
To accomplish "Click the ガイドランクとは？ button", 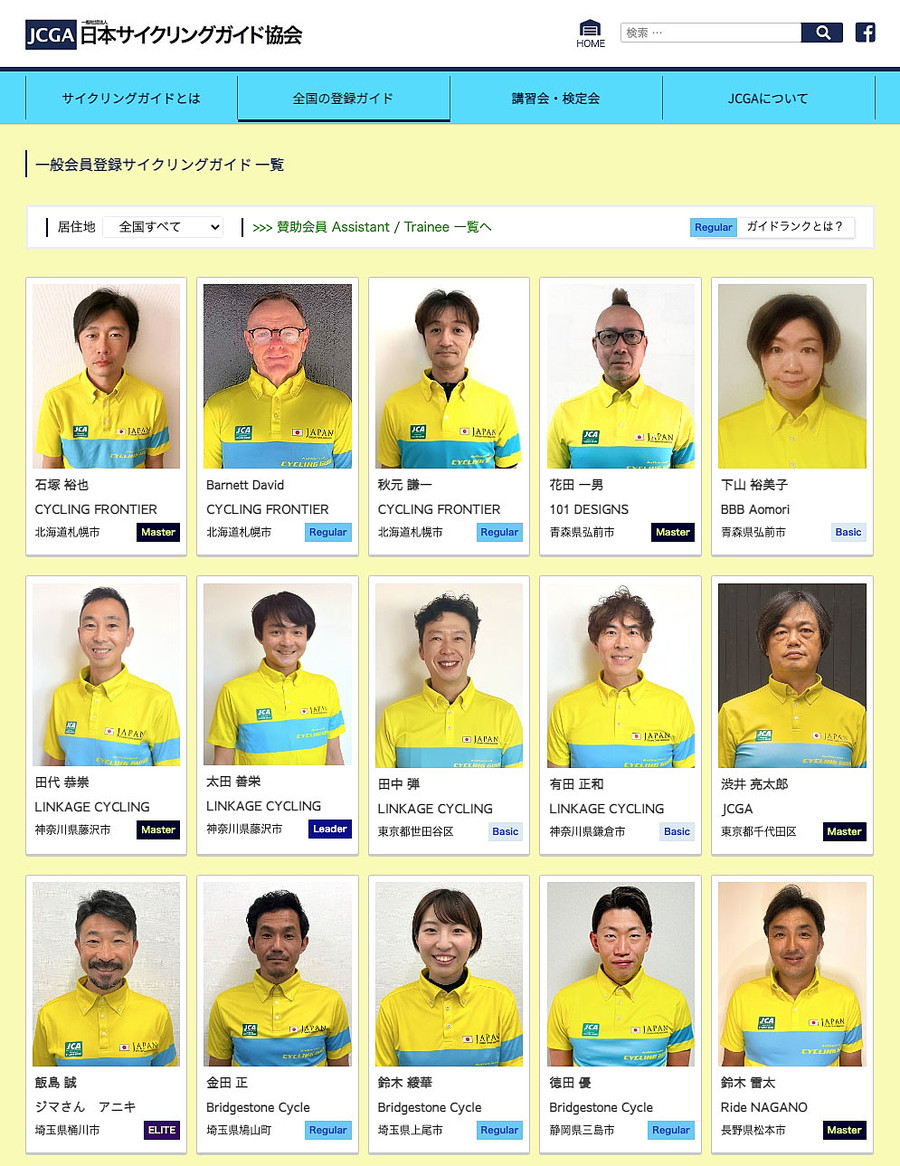I will coord(794,227).
